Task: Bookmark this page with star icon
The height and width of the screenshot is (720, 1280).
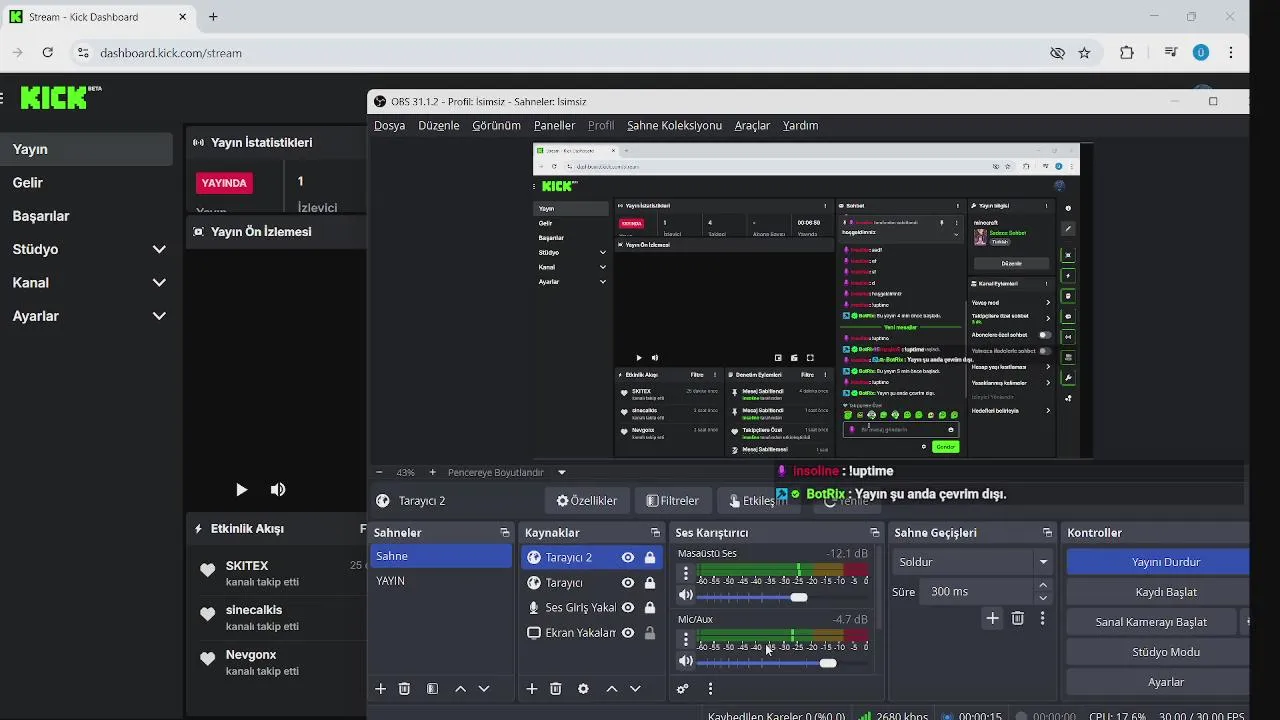Action: (1084, 53)
